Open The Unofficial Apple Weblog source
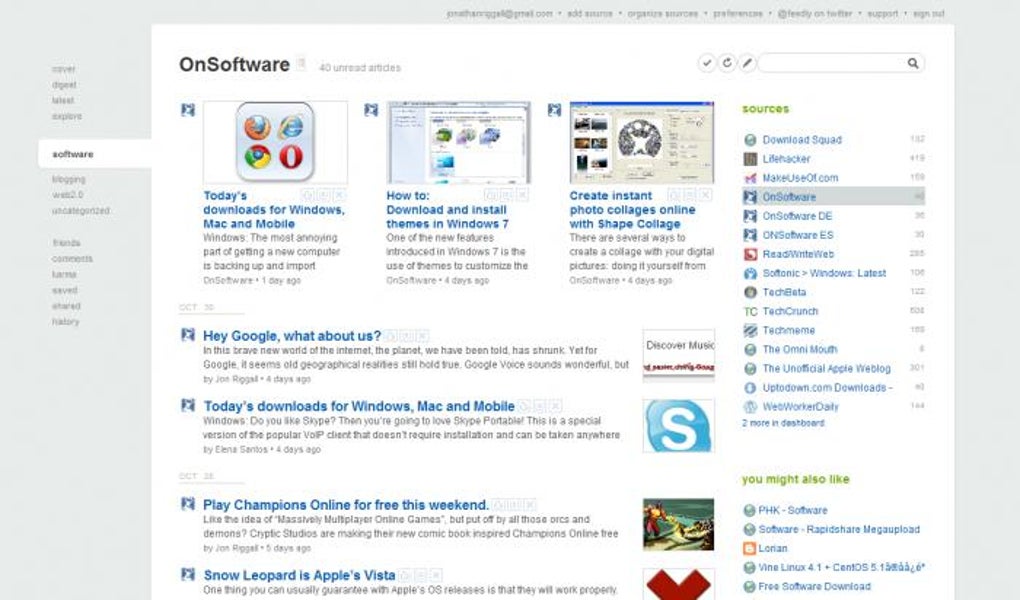The height and width of the screenshot is (600, 1020). [826, 368]
